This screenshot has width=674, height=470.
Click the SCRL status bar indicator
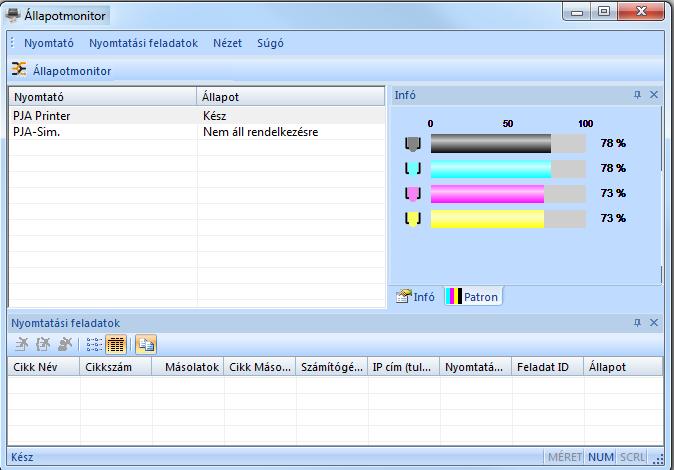(x=632, y=457)
